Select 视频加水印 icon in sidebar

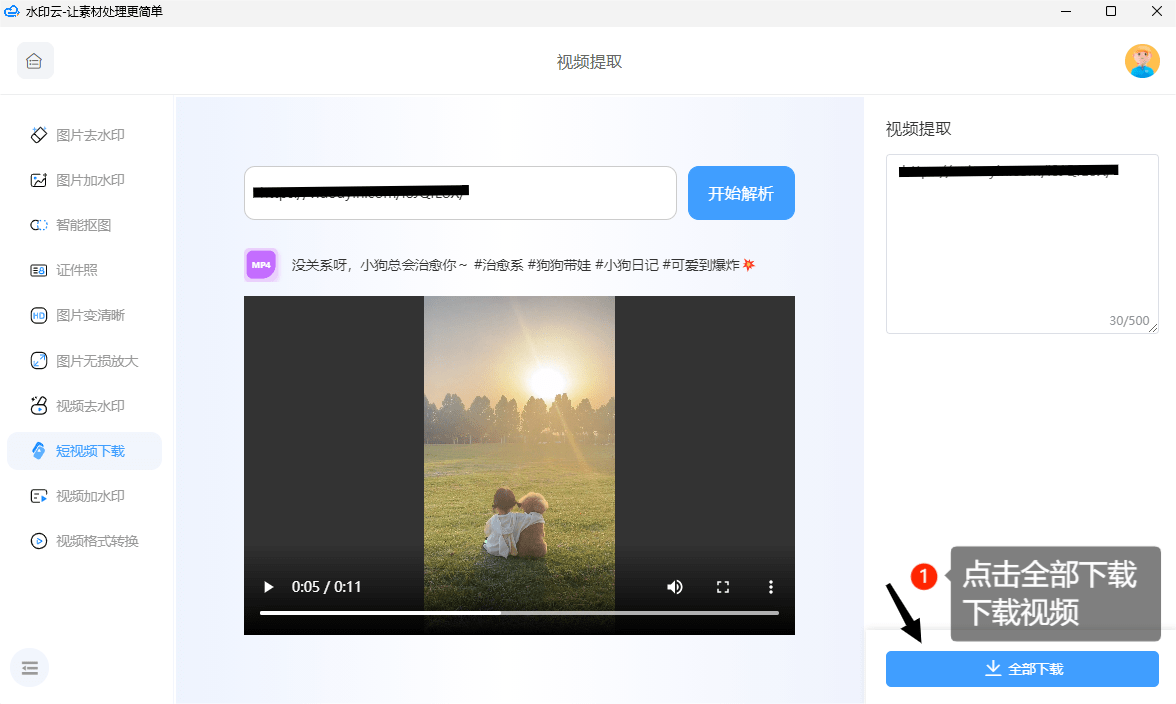[x=38, y=496]
